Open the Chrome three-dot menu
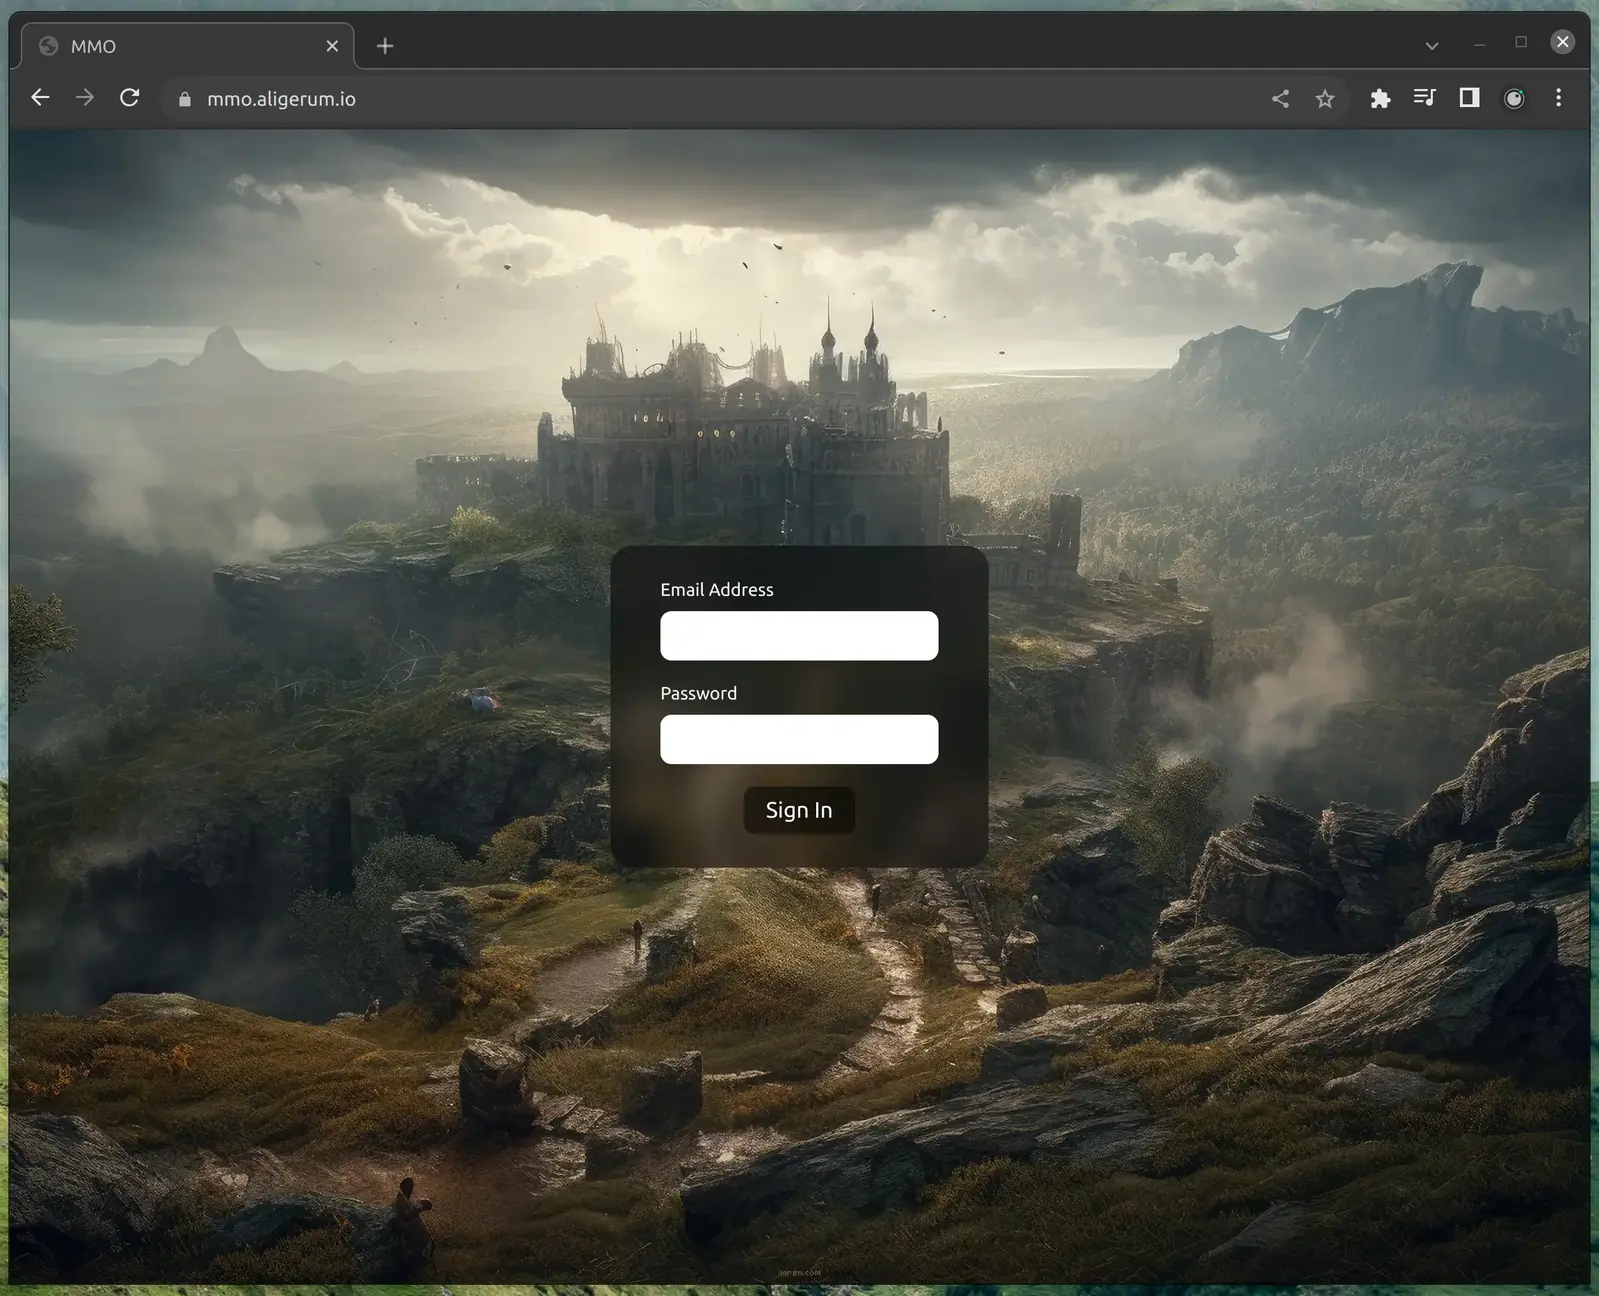 tap(1558, 98)
